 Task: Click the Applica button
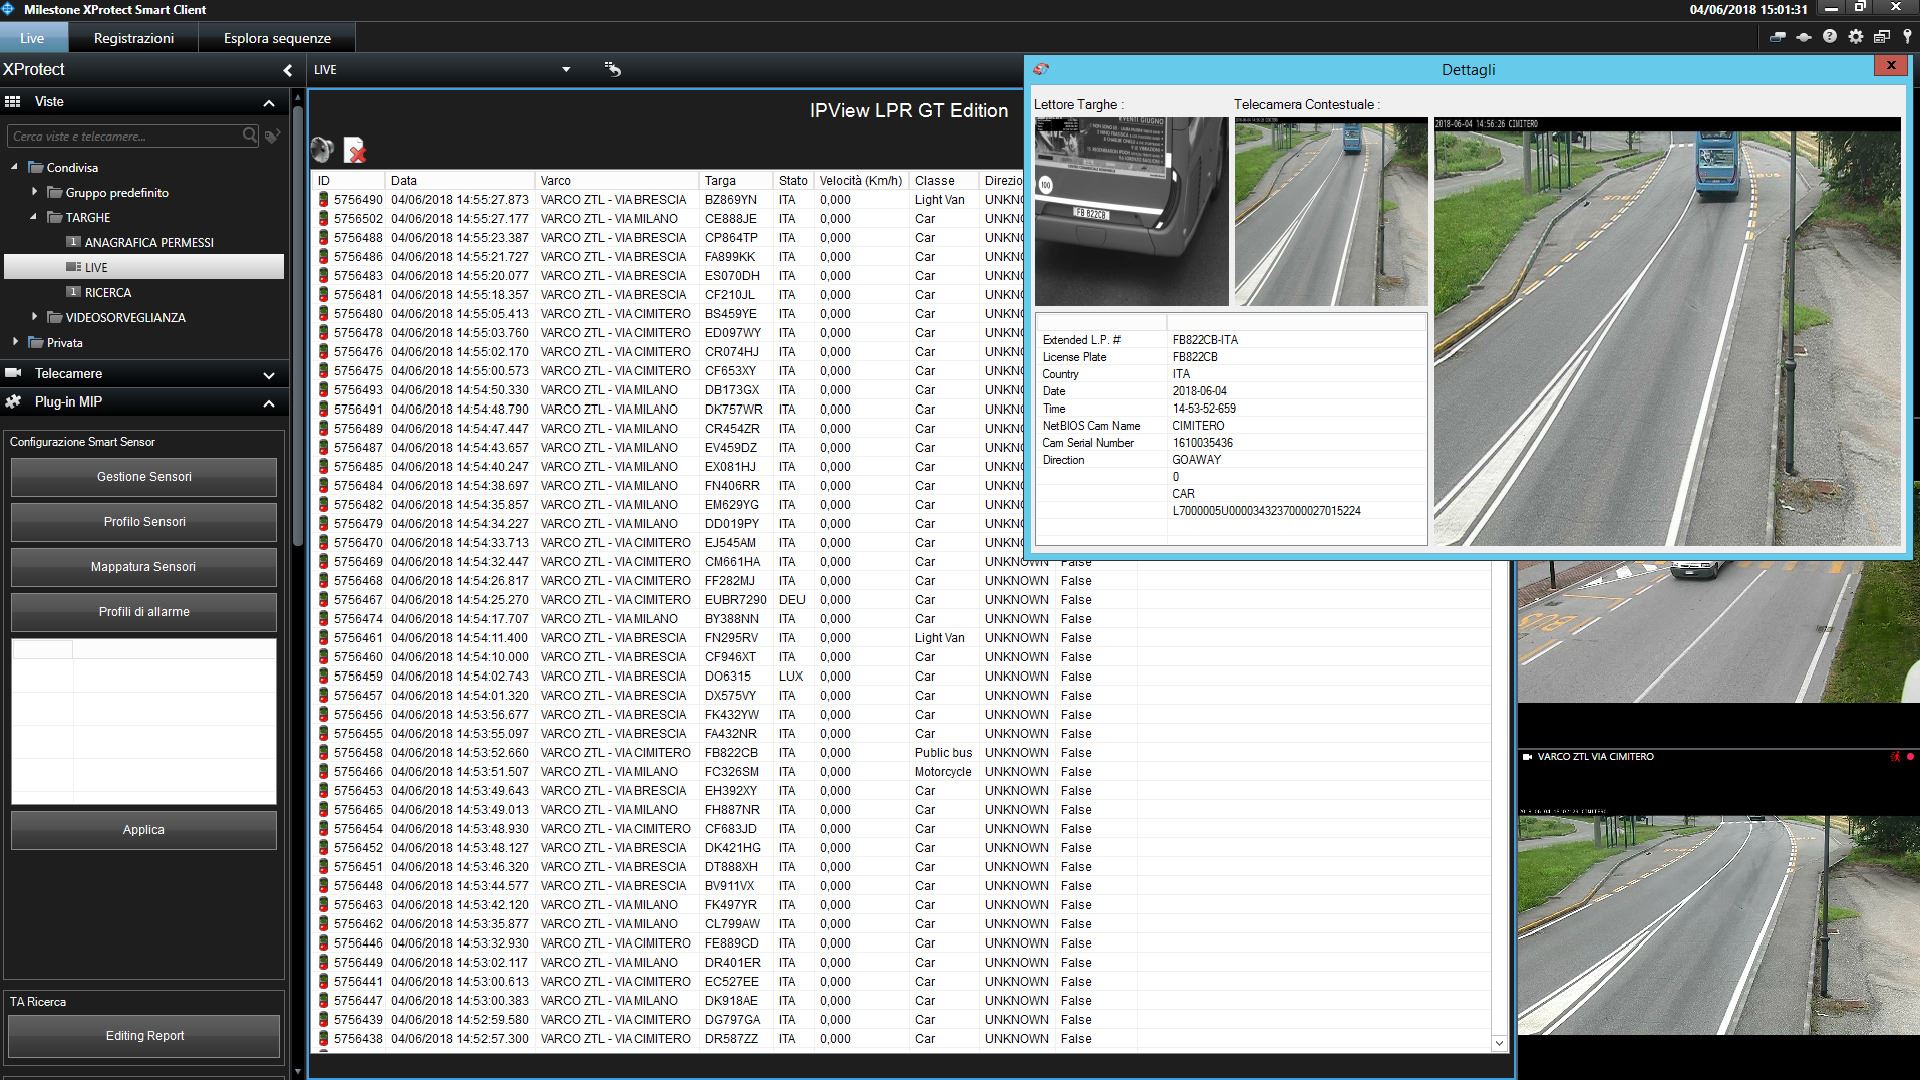point(144,830)
